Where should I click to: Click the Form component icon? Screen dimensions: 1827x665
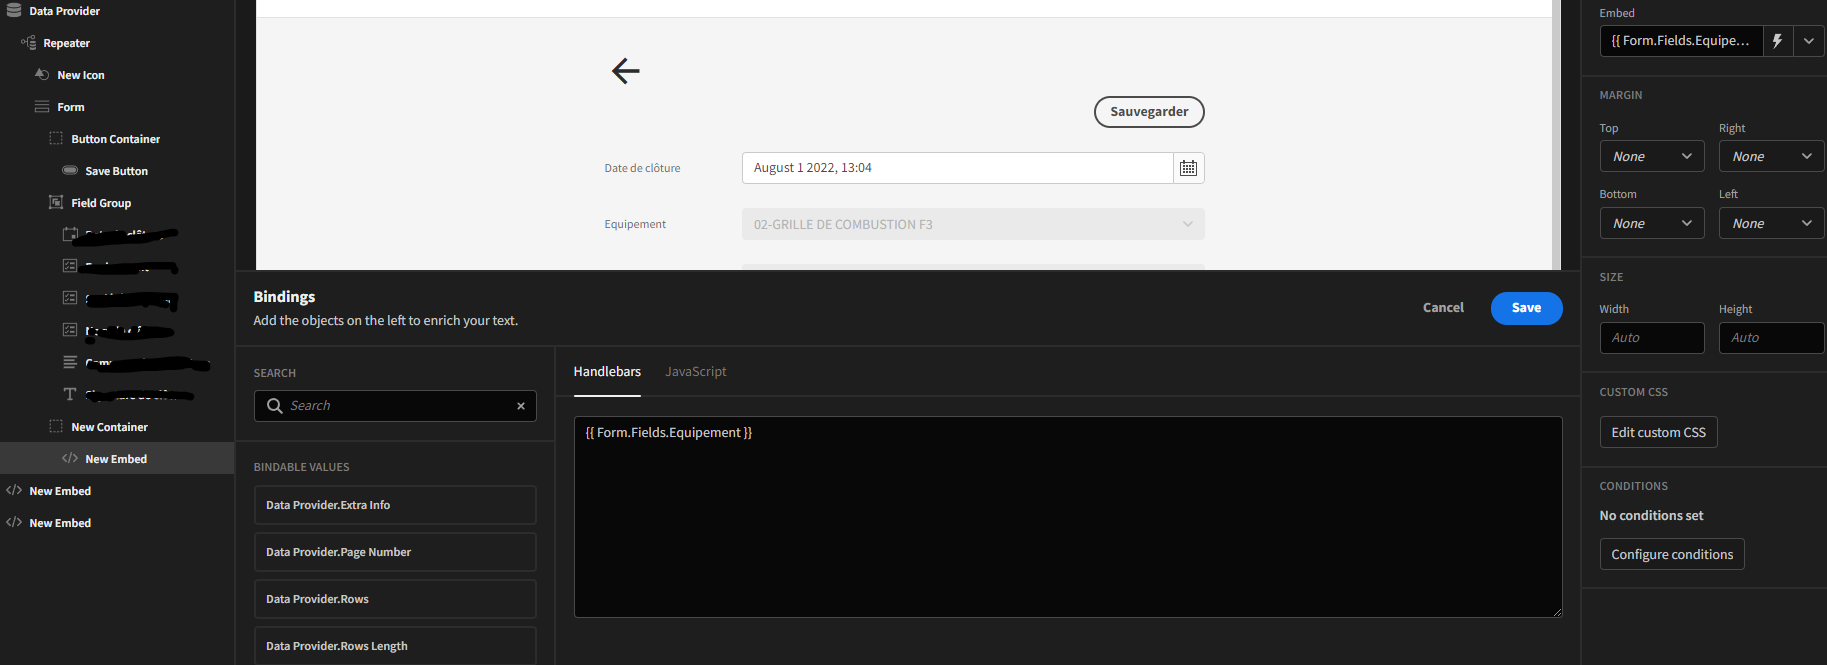42,106
